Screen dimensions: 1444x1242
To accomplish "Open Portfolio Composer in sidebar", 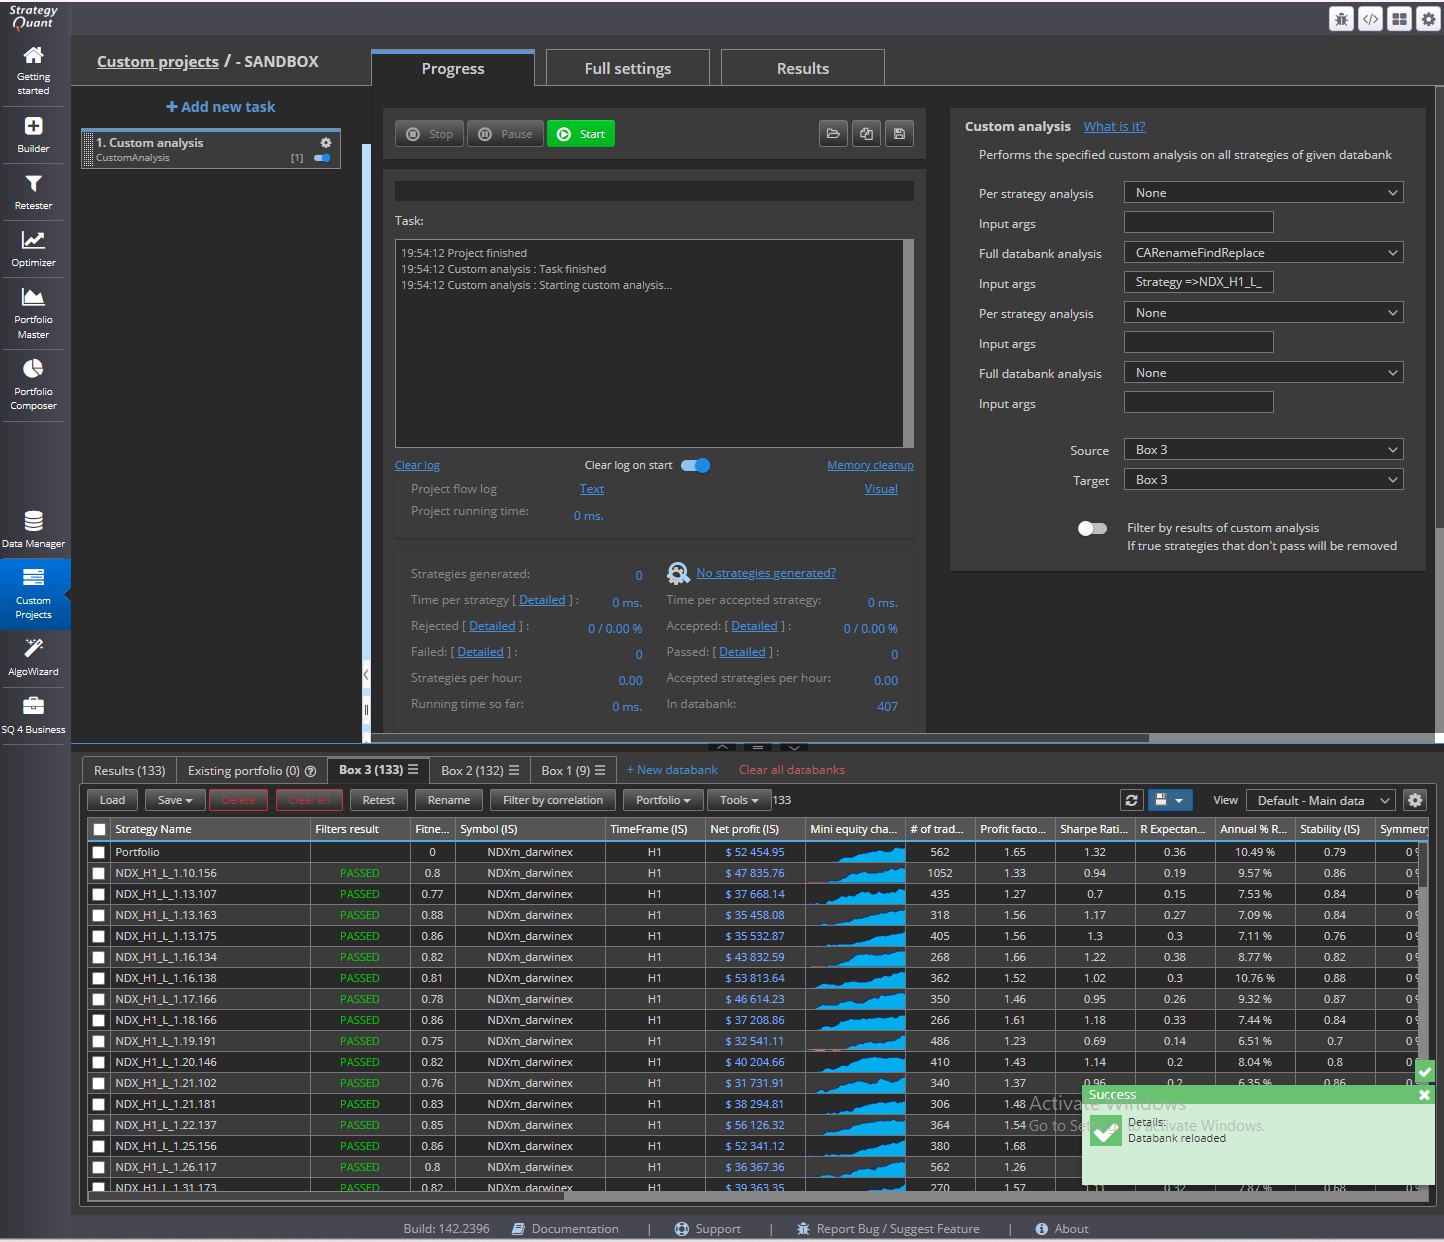I will point(33,384).
